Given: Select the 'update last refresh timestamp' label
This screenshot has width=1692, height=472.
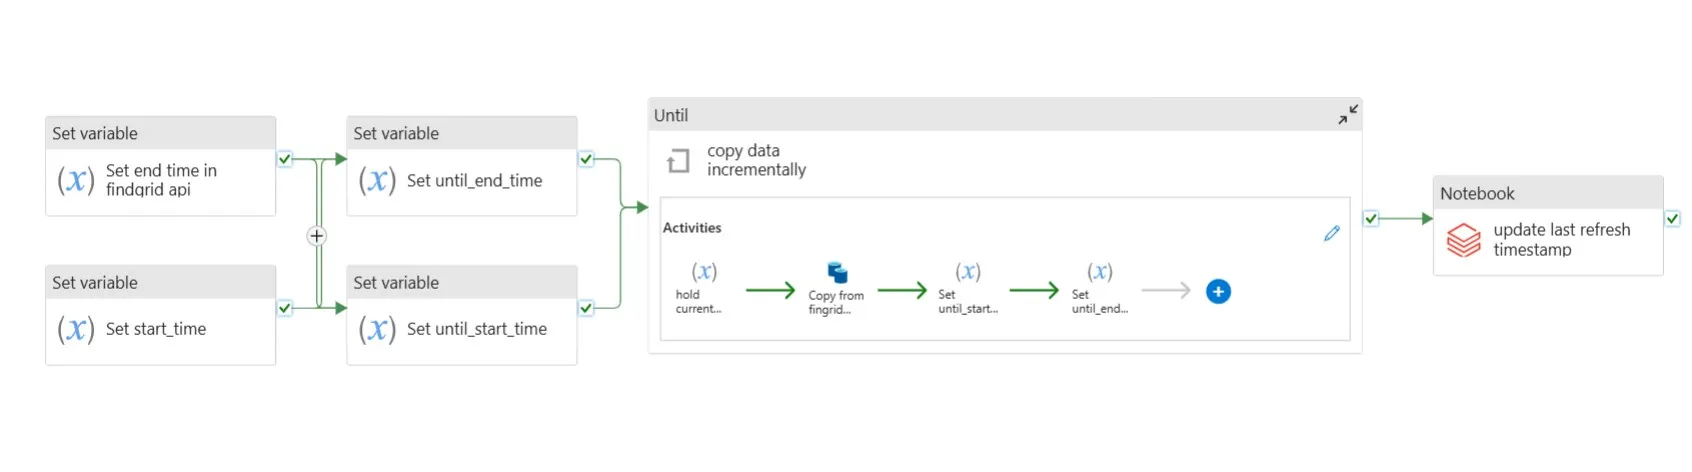Looking at the screenshot, I should click(x=1562, y=240).
